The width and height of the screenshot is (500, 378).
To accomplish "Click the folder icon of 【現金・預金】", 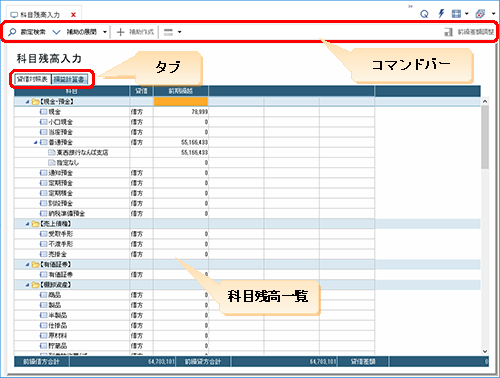I will coord(35,102).
